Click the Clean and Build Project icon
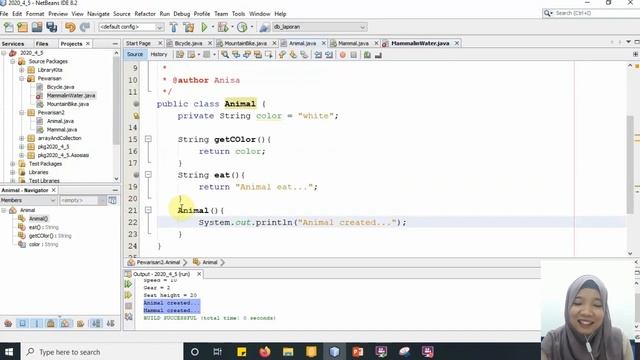The width and height of the screenshot is (640, 360). coord(188,27)
